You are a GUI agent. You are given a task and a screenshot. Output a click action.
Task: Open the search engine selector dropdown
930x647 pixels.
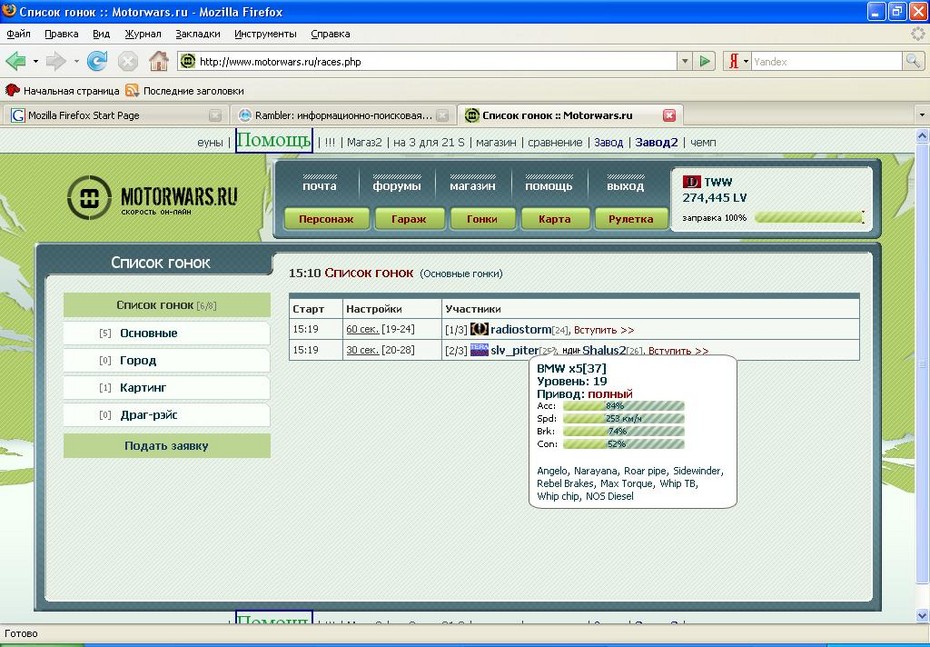click(x=746, y=61)
